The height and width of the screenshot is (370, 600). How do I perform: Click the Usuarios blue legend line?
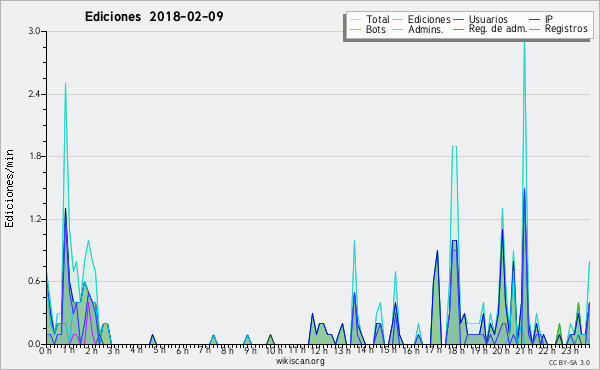[459, 20]
